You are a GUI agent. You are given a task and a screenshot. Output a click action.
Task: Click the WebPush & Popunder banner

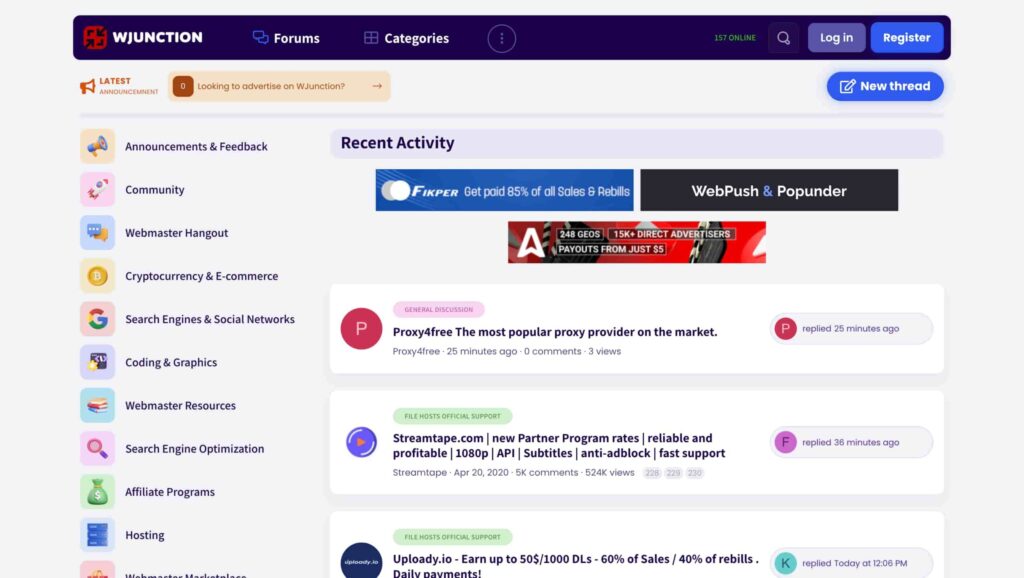pyautogui.click(x=769, y=190)
